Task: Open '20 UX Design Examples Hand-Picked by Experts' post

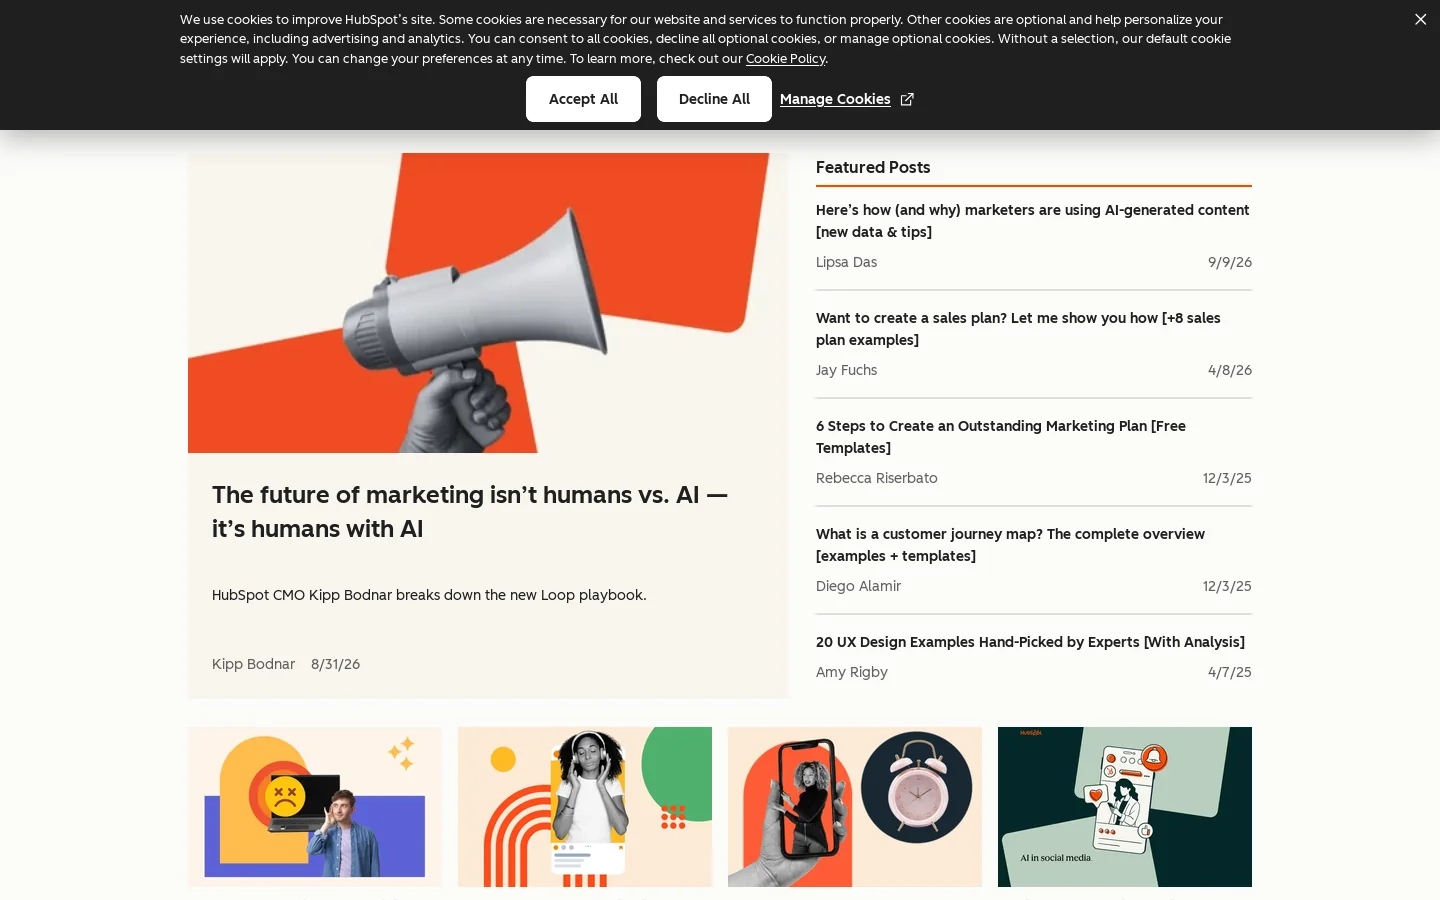Action: click(x=1030, y=642)
